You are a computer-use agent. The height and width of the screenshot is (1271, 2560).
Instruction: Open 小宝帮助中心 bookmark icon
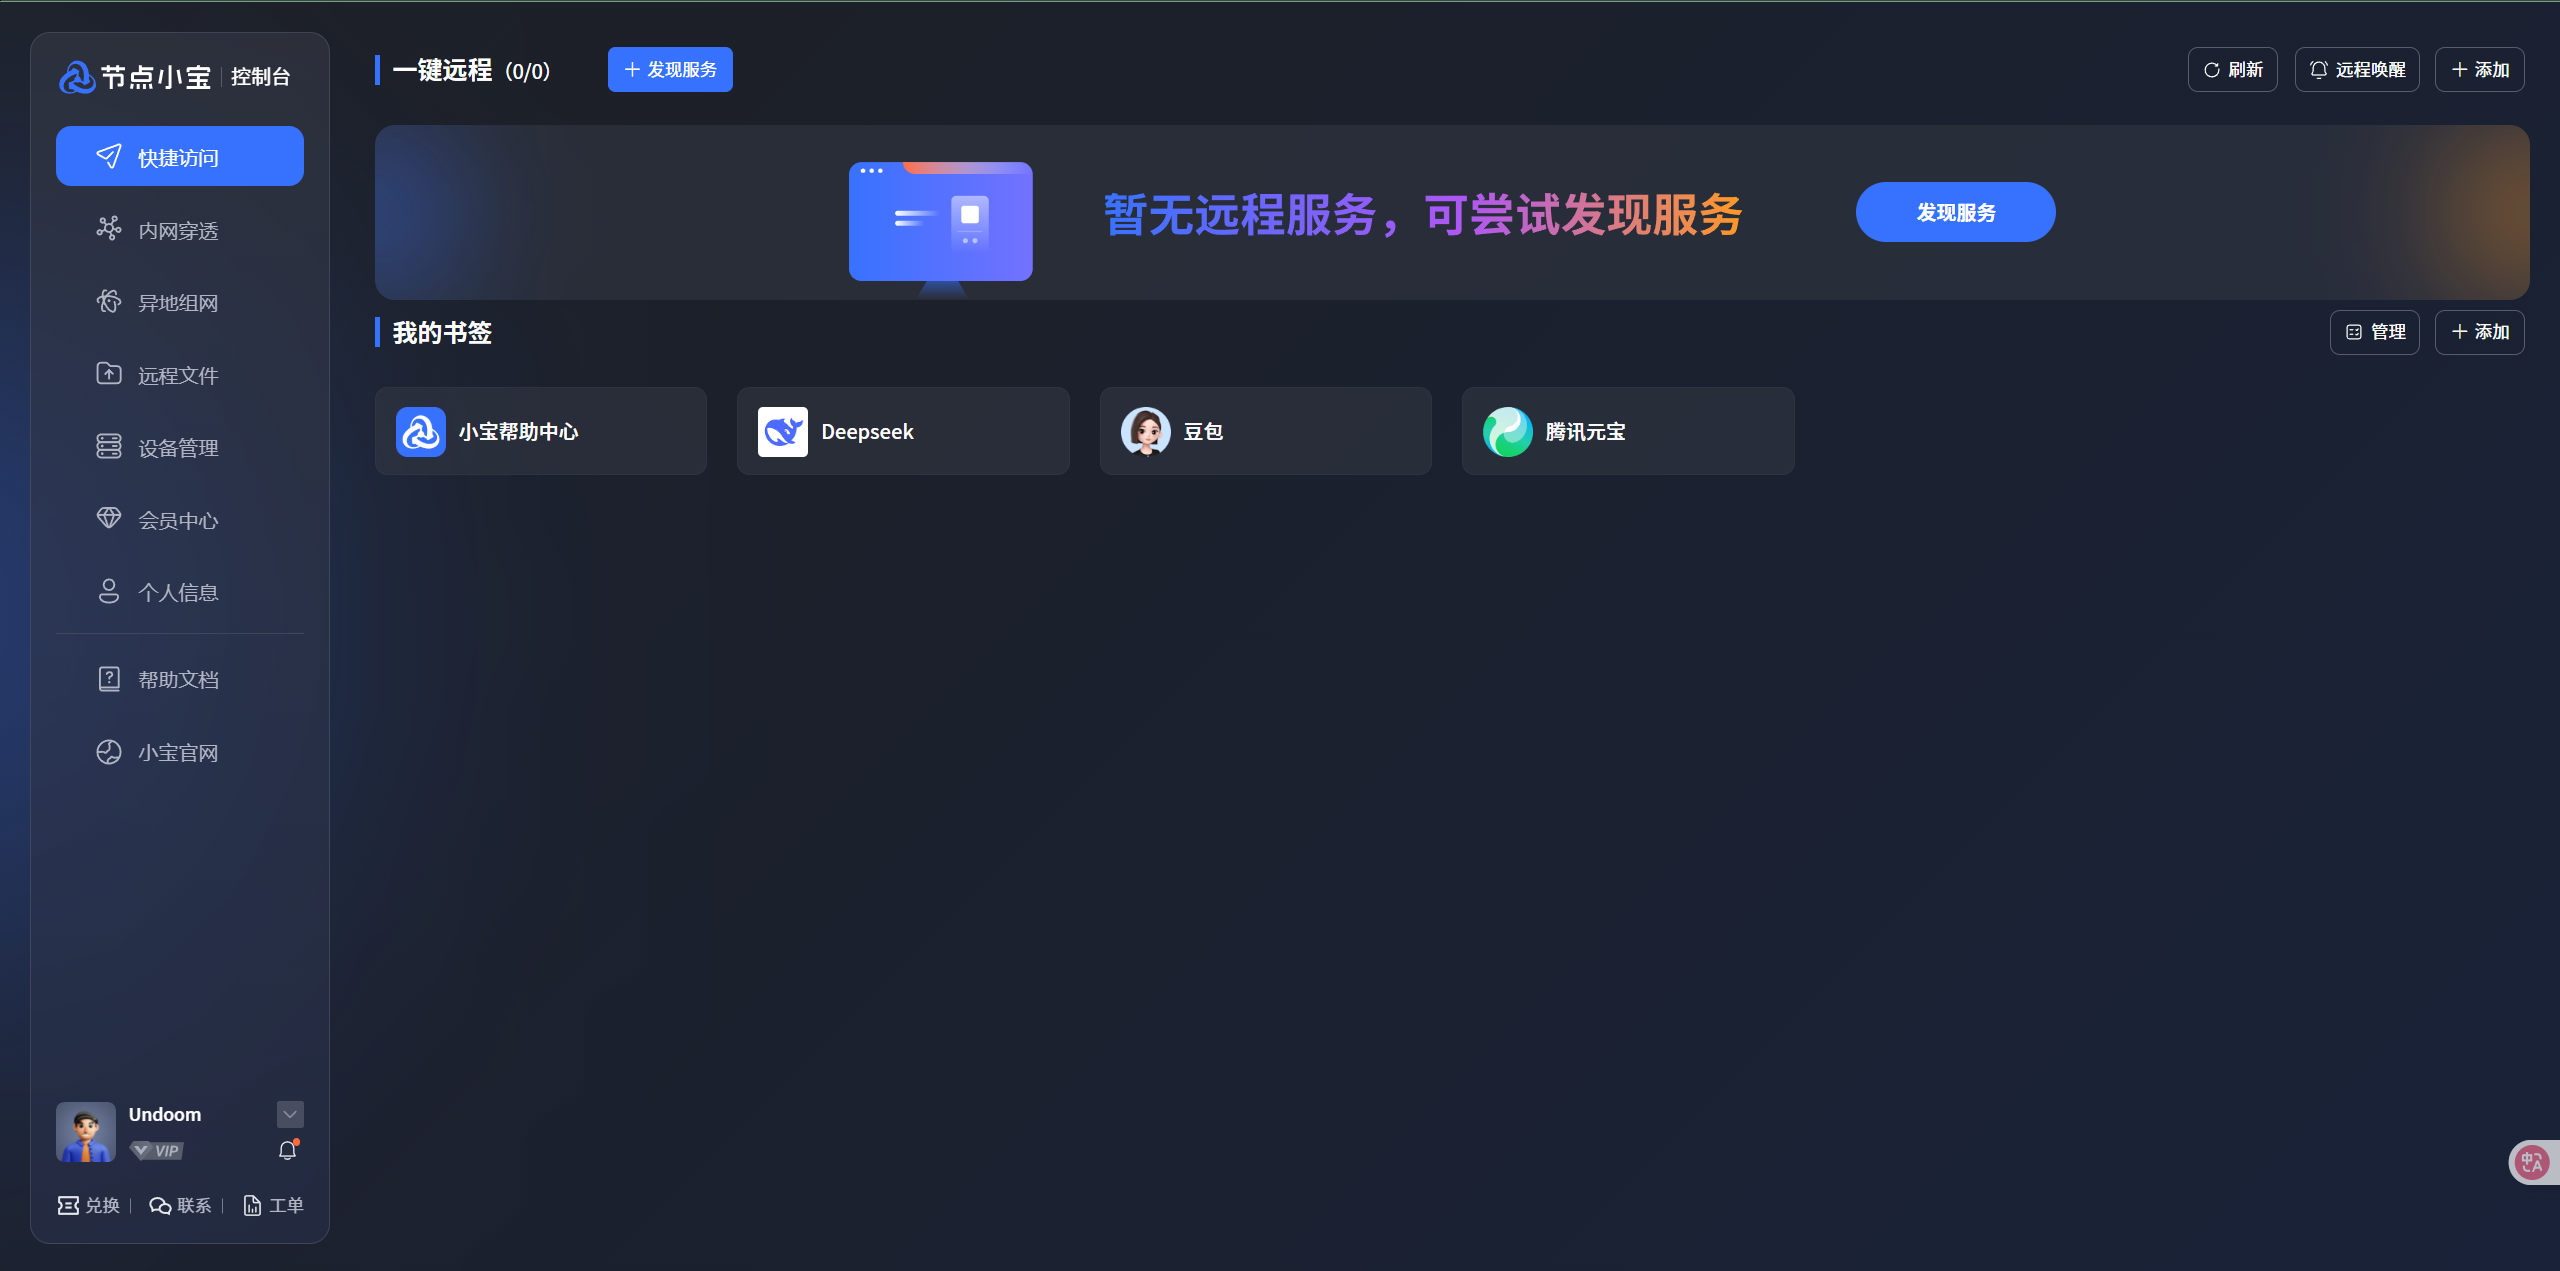pyautogui.click(x=420, y=432)
